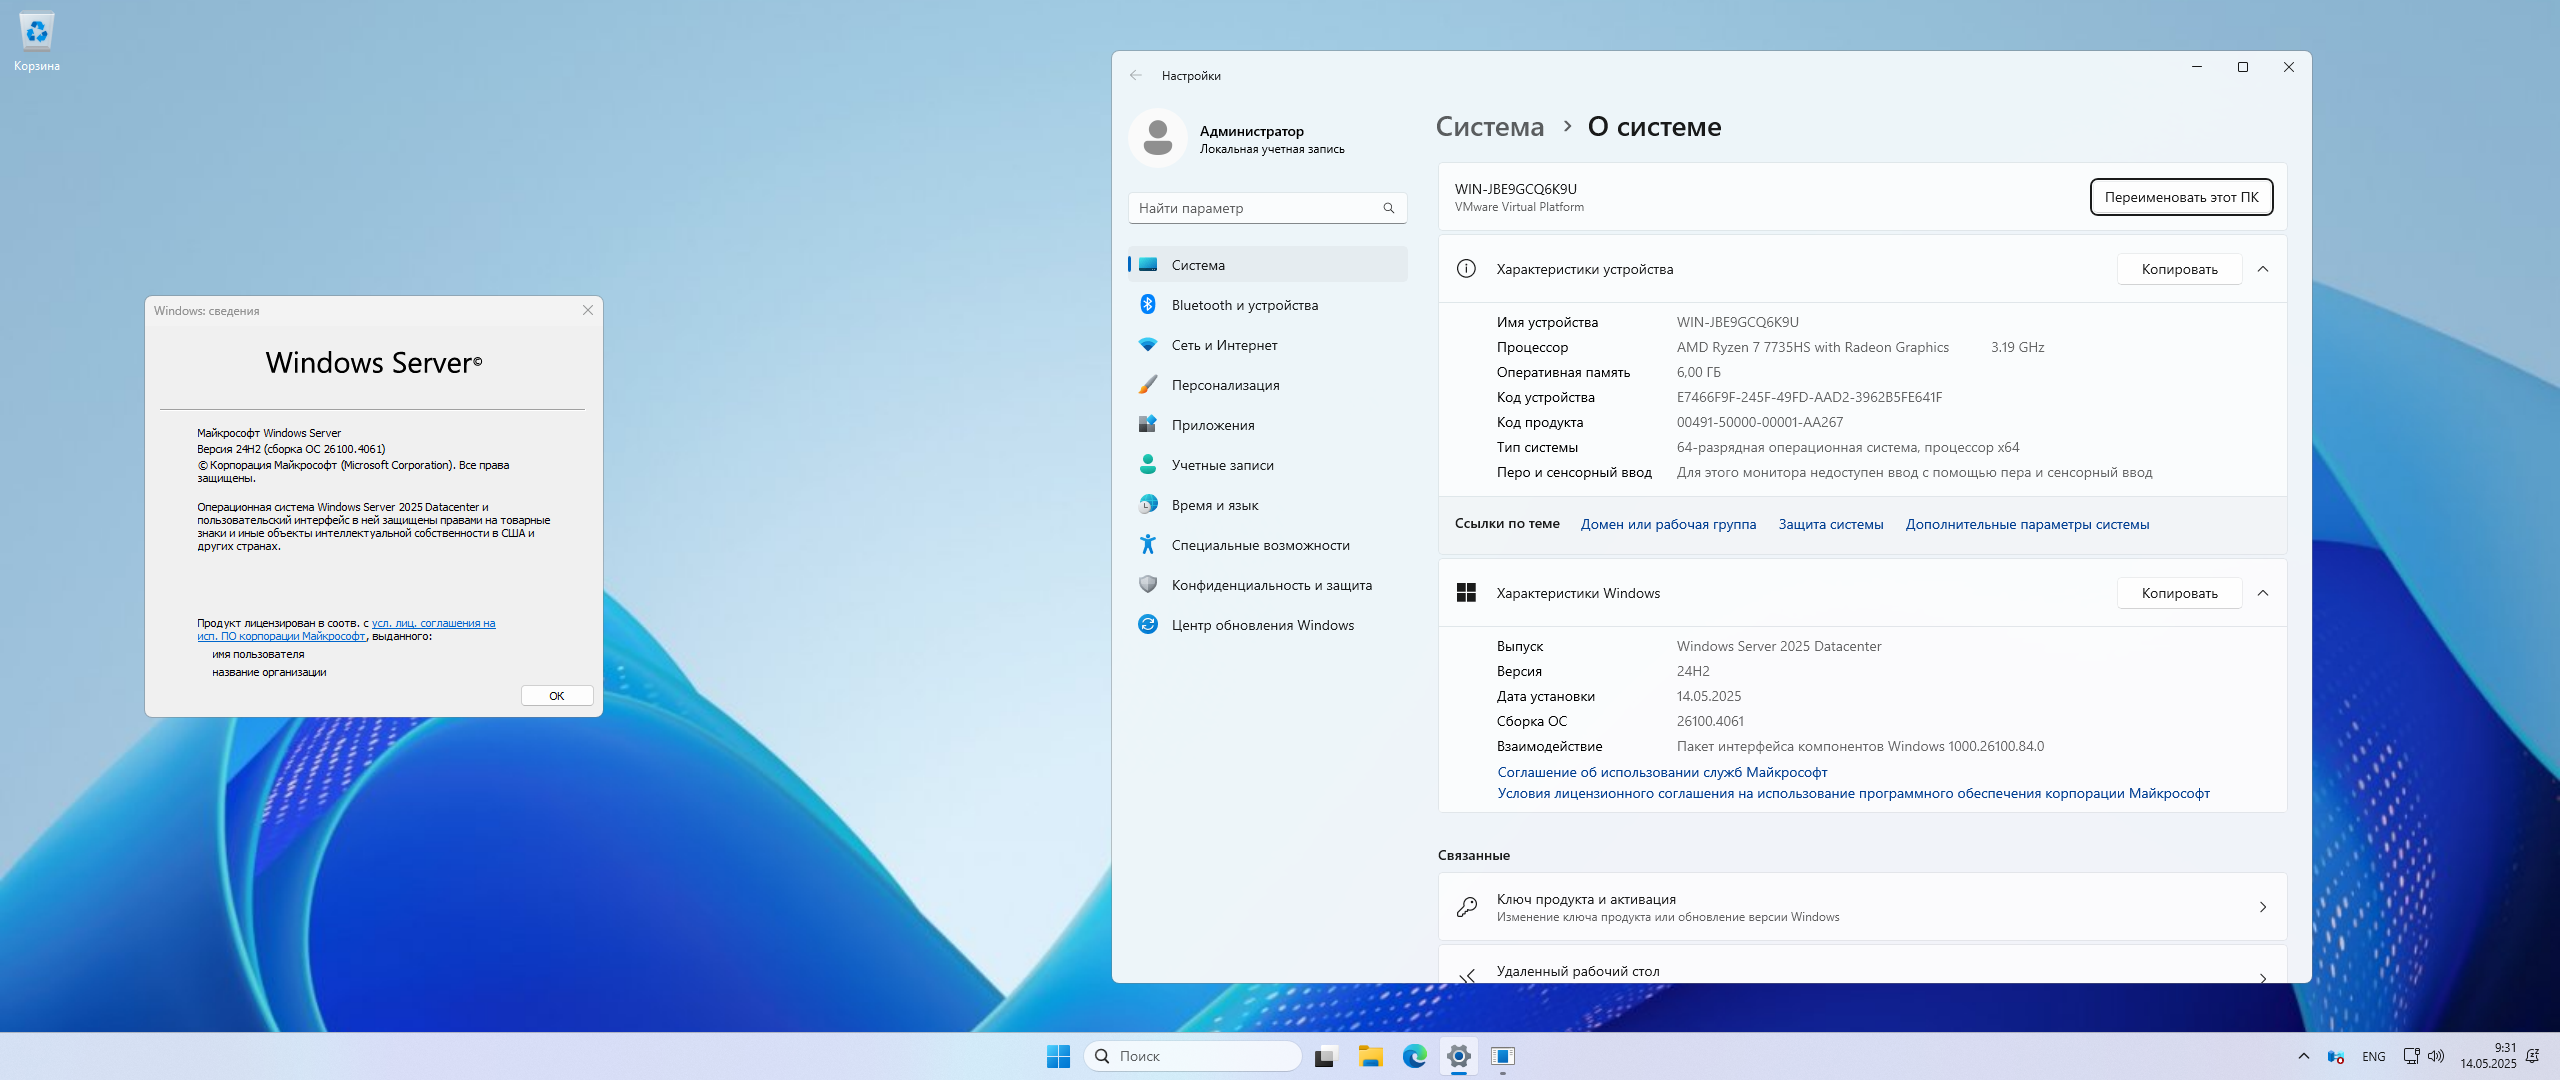Close the Windows: сведения dialog

[x=588, y=310]
